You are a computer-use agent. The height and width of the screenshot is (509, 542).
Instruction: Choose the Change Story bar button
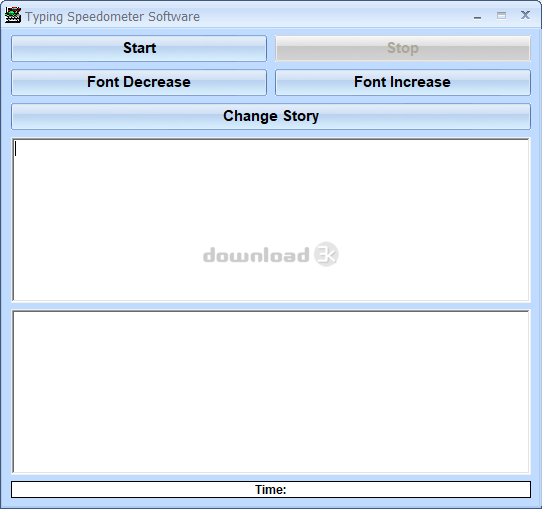(271, 116)
